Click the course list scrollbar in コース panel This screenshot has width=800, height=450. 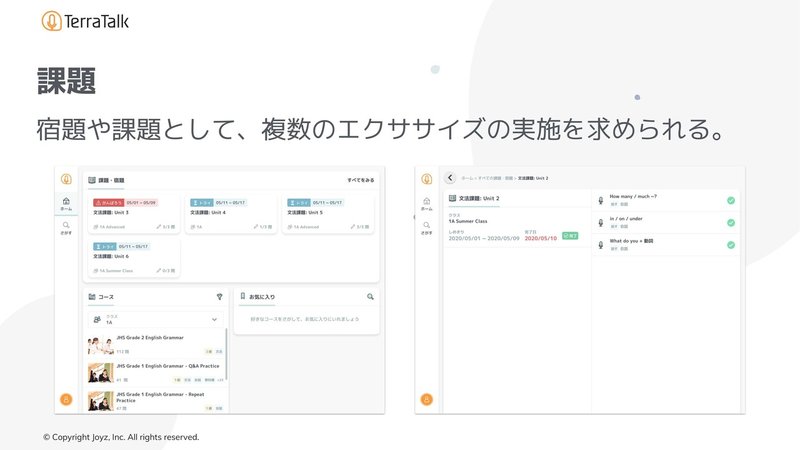(226, 355)
